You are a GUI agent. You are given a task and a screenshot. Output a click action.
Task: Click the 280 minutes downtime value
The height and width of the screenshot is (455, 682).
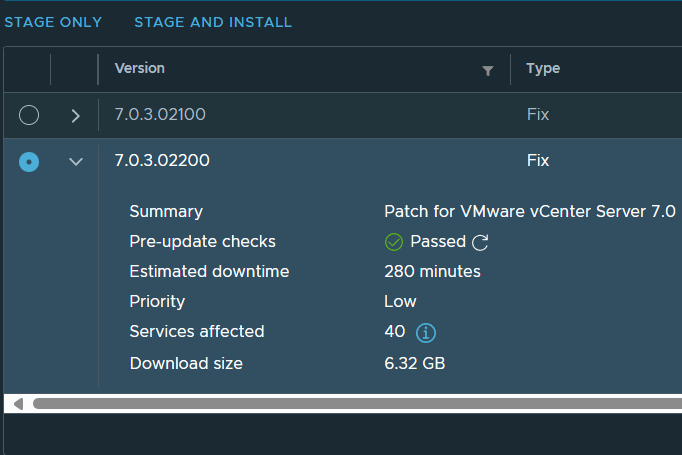tap(432, 272)
